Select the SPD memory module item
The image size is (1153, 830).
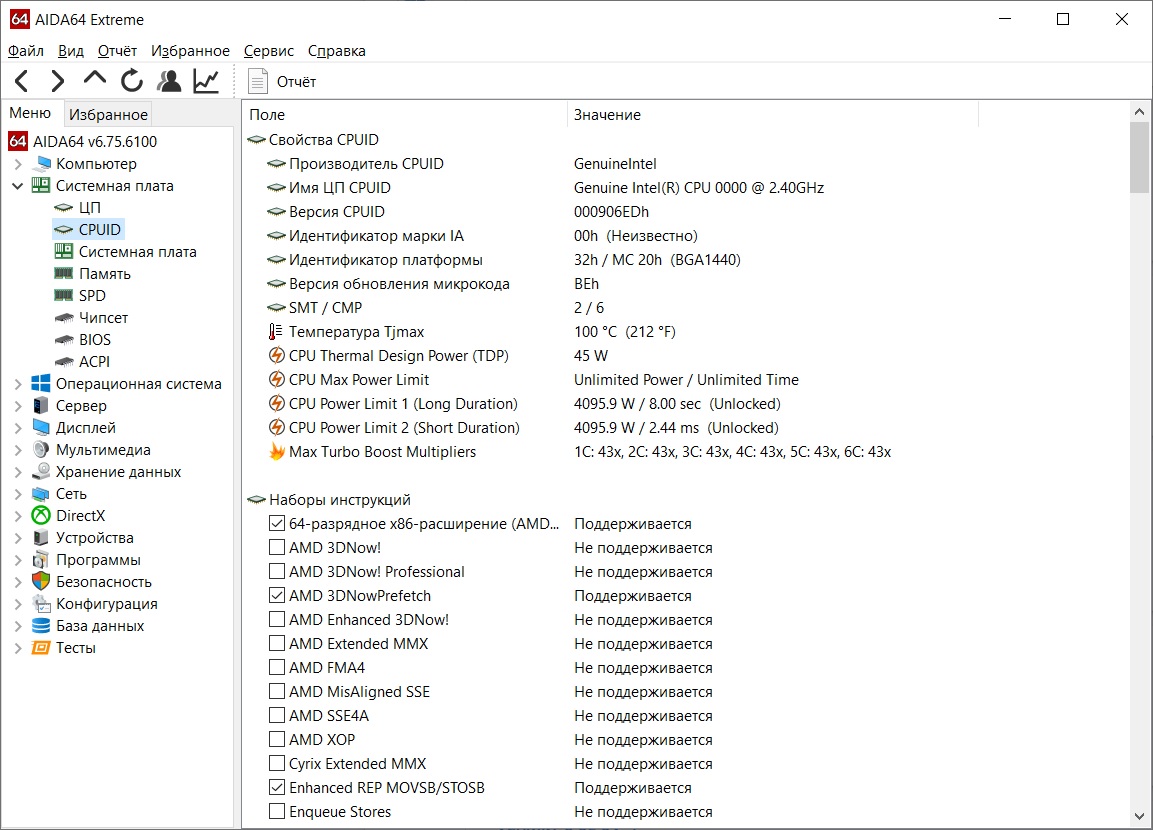[x=92, y=295]
